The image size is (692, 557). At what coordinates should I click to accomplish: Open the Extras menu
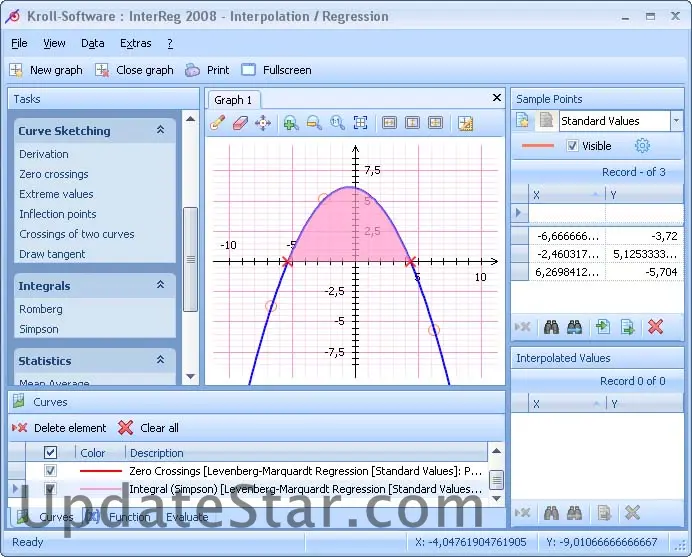point(135,43)
